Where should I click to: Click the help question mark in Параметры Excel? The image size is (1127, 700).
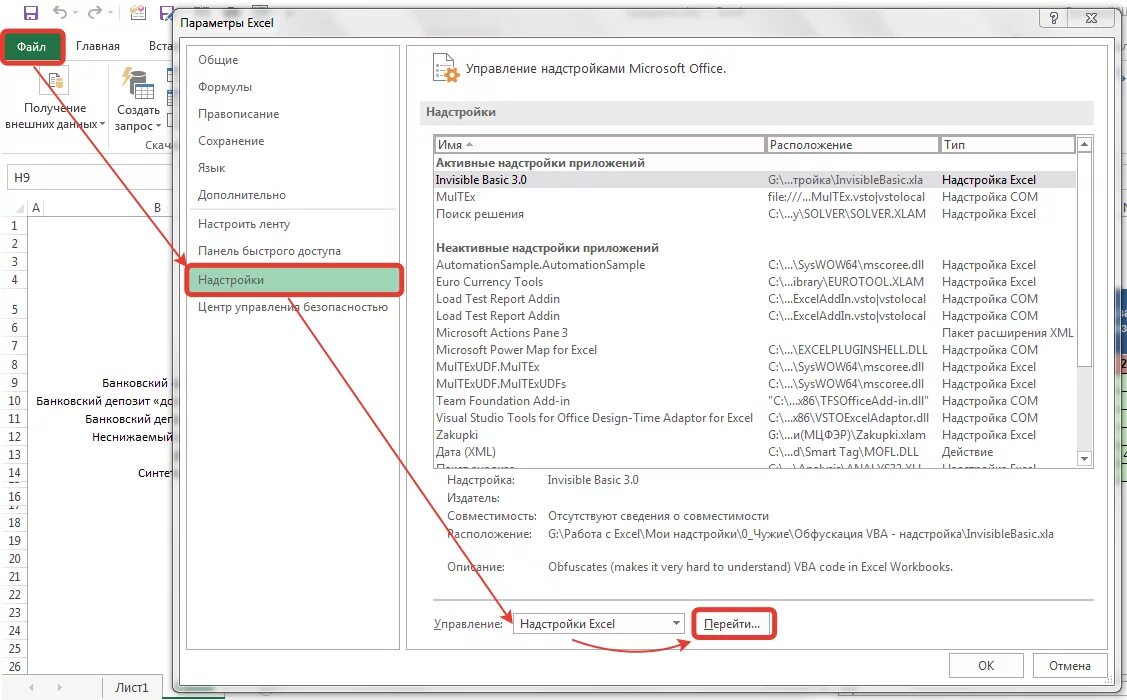(1054, 19)
